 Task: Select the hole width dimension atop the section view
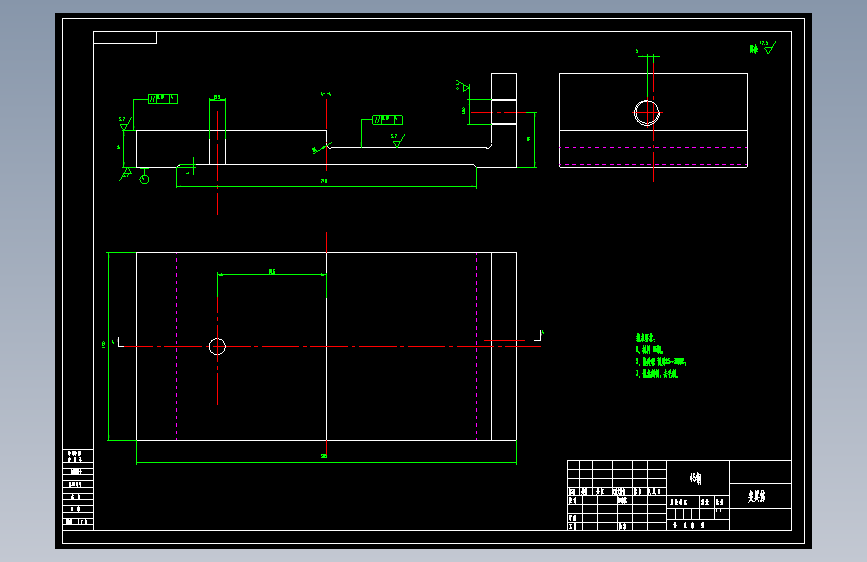[x=217, y=99]
